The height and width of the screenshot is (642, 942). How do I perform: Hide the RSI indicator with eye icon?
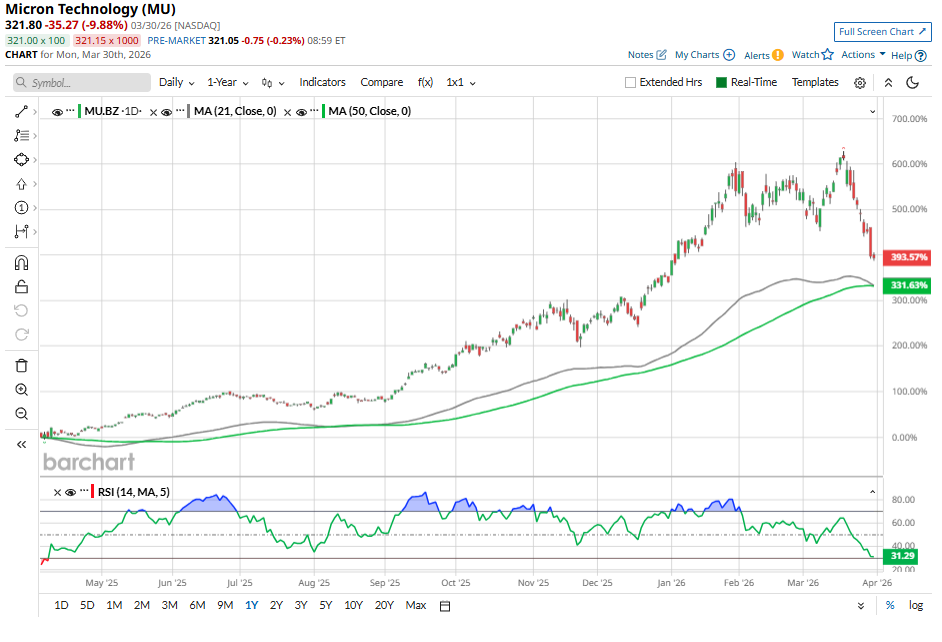(x=70, y=492)
